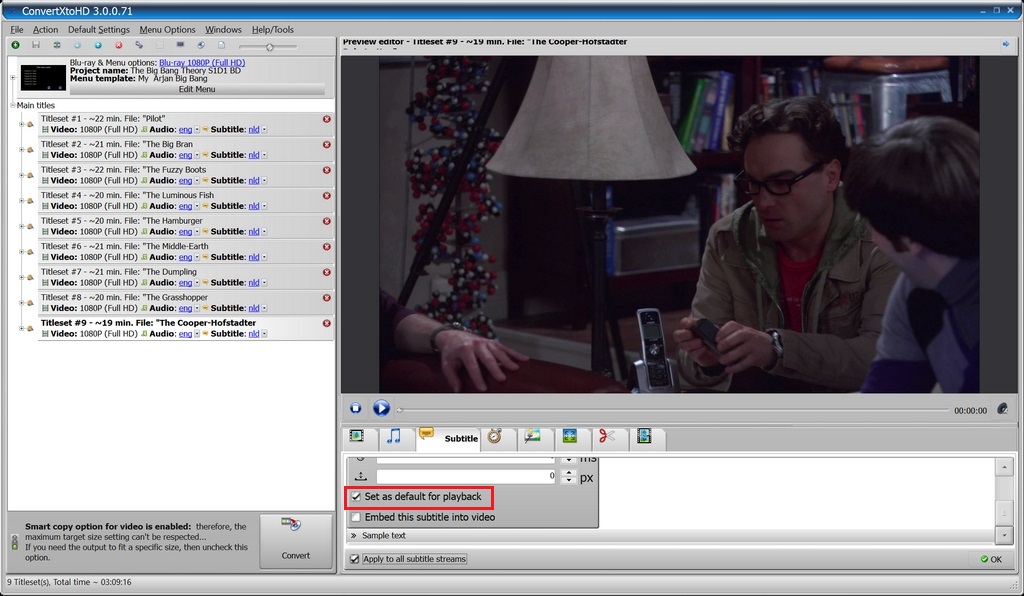This screenshot has height=596, width=1024.
Task: Open the File menu
Action: pos(17,29)
